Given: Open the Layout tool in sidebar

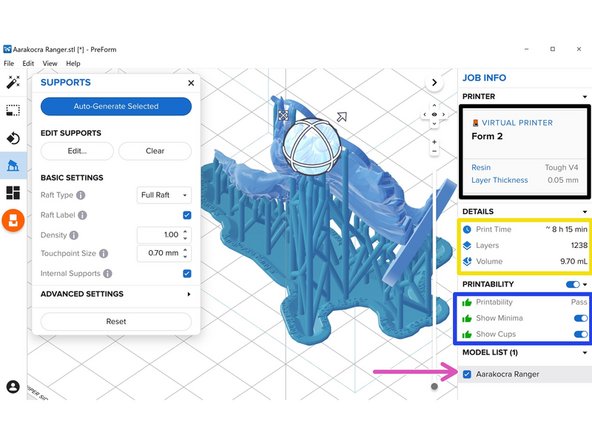Looking at the screenshot, I should pyautogui.click(x=13, y=193).
